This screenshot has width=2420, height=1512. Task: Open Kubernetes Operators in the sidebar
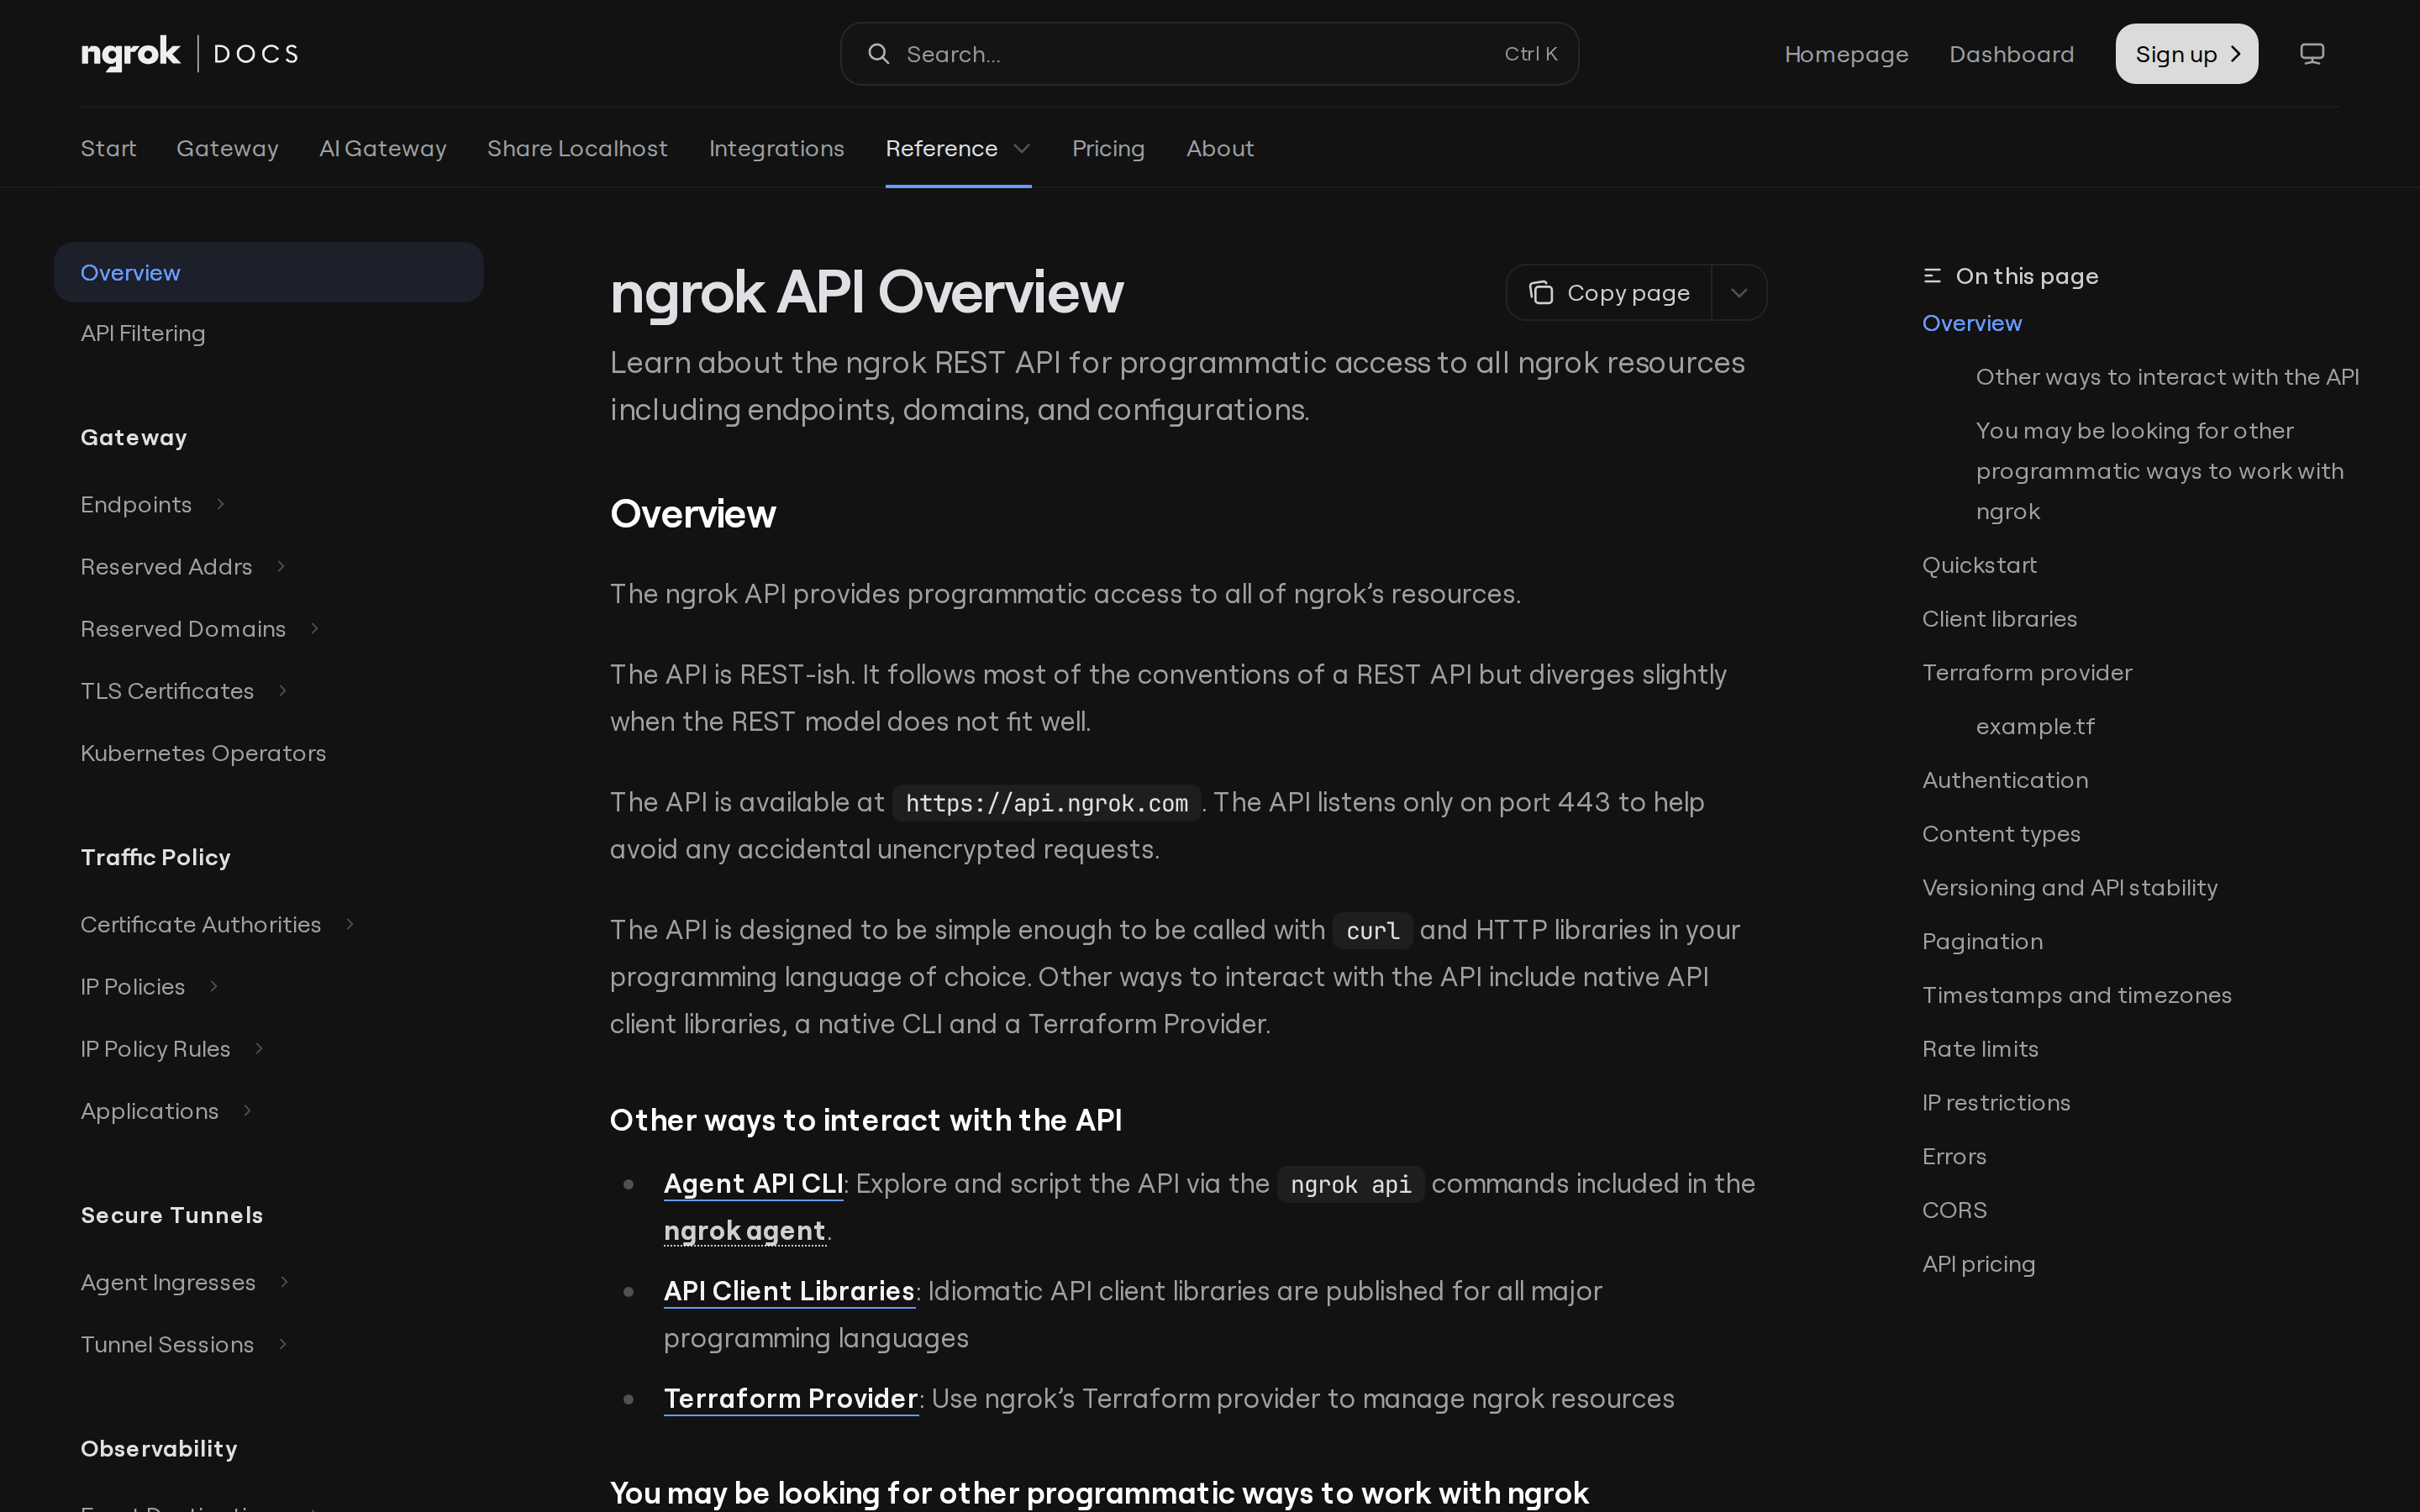click(203, 754)
